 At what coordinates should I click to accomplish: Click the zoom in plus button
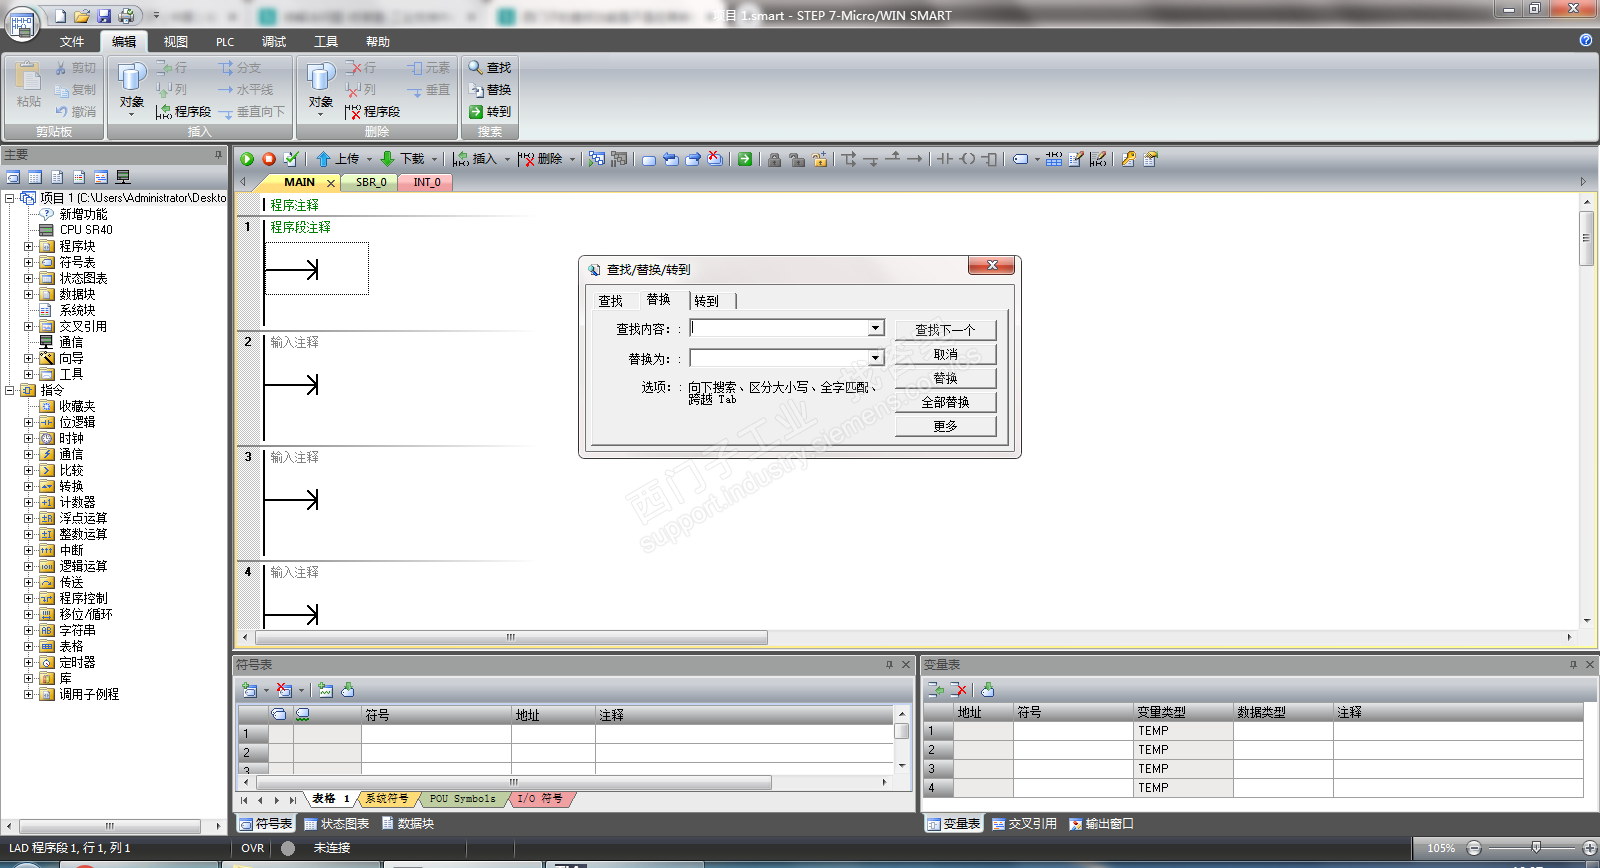[x=1590, y=848]
